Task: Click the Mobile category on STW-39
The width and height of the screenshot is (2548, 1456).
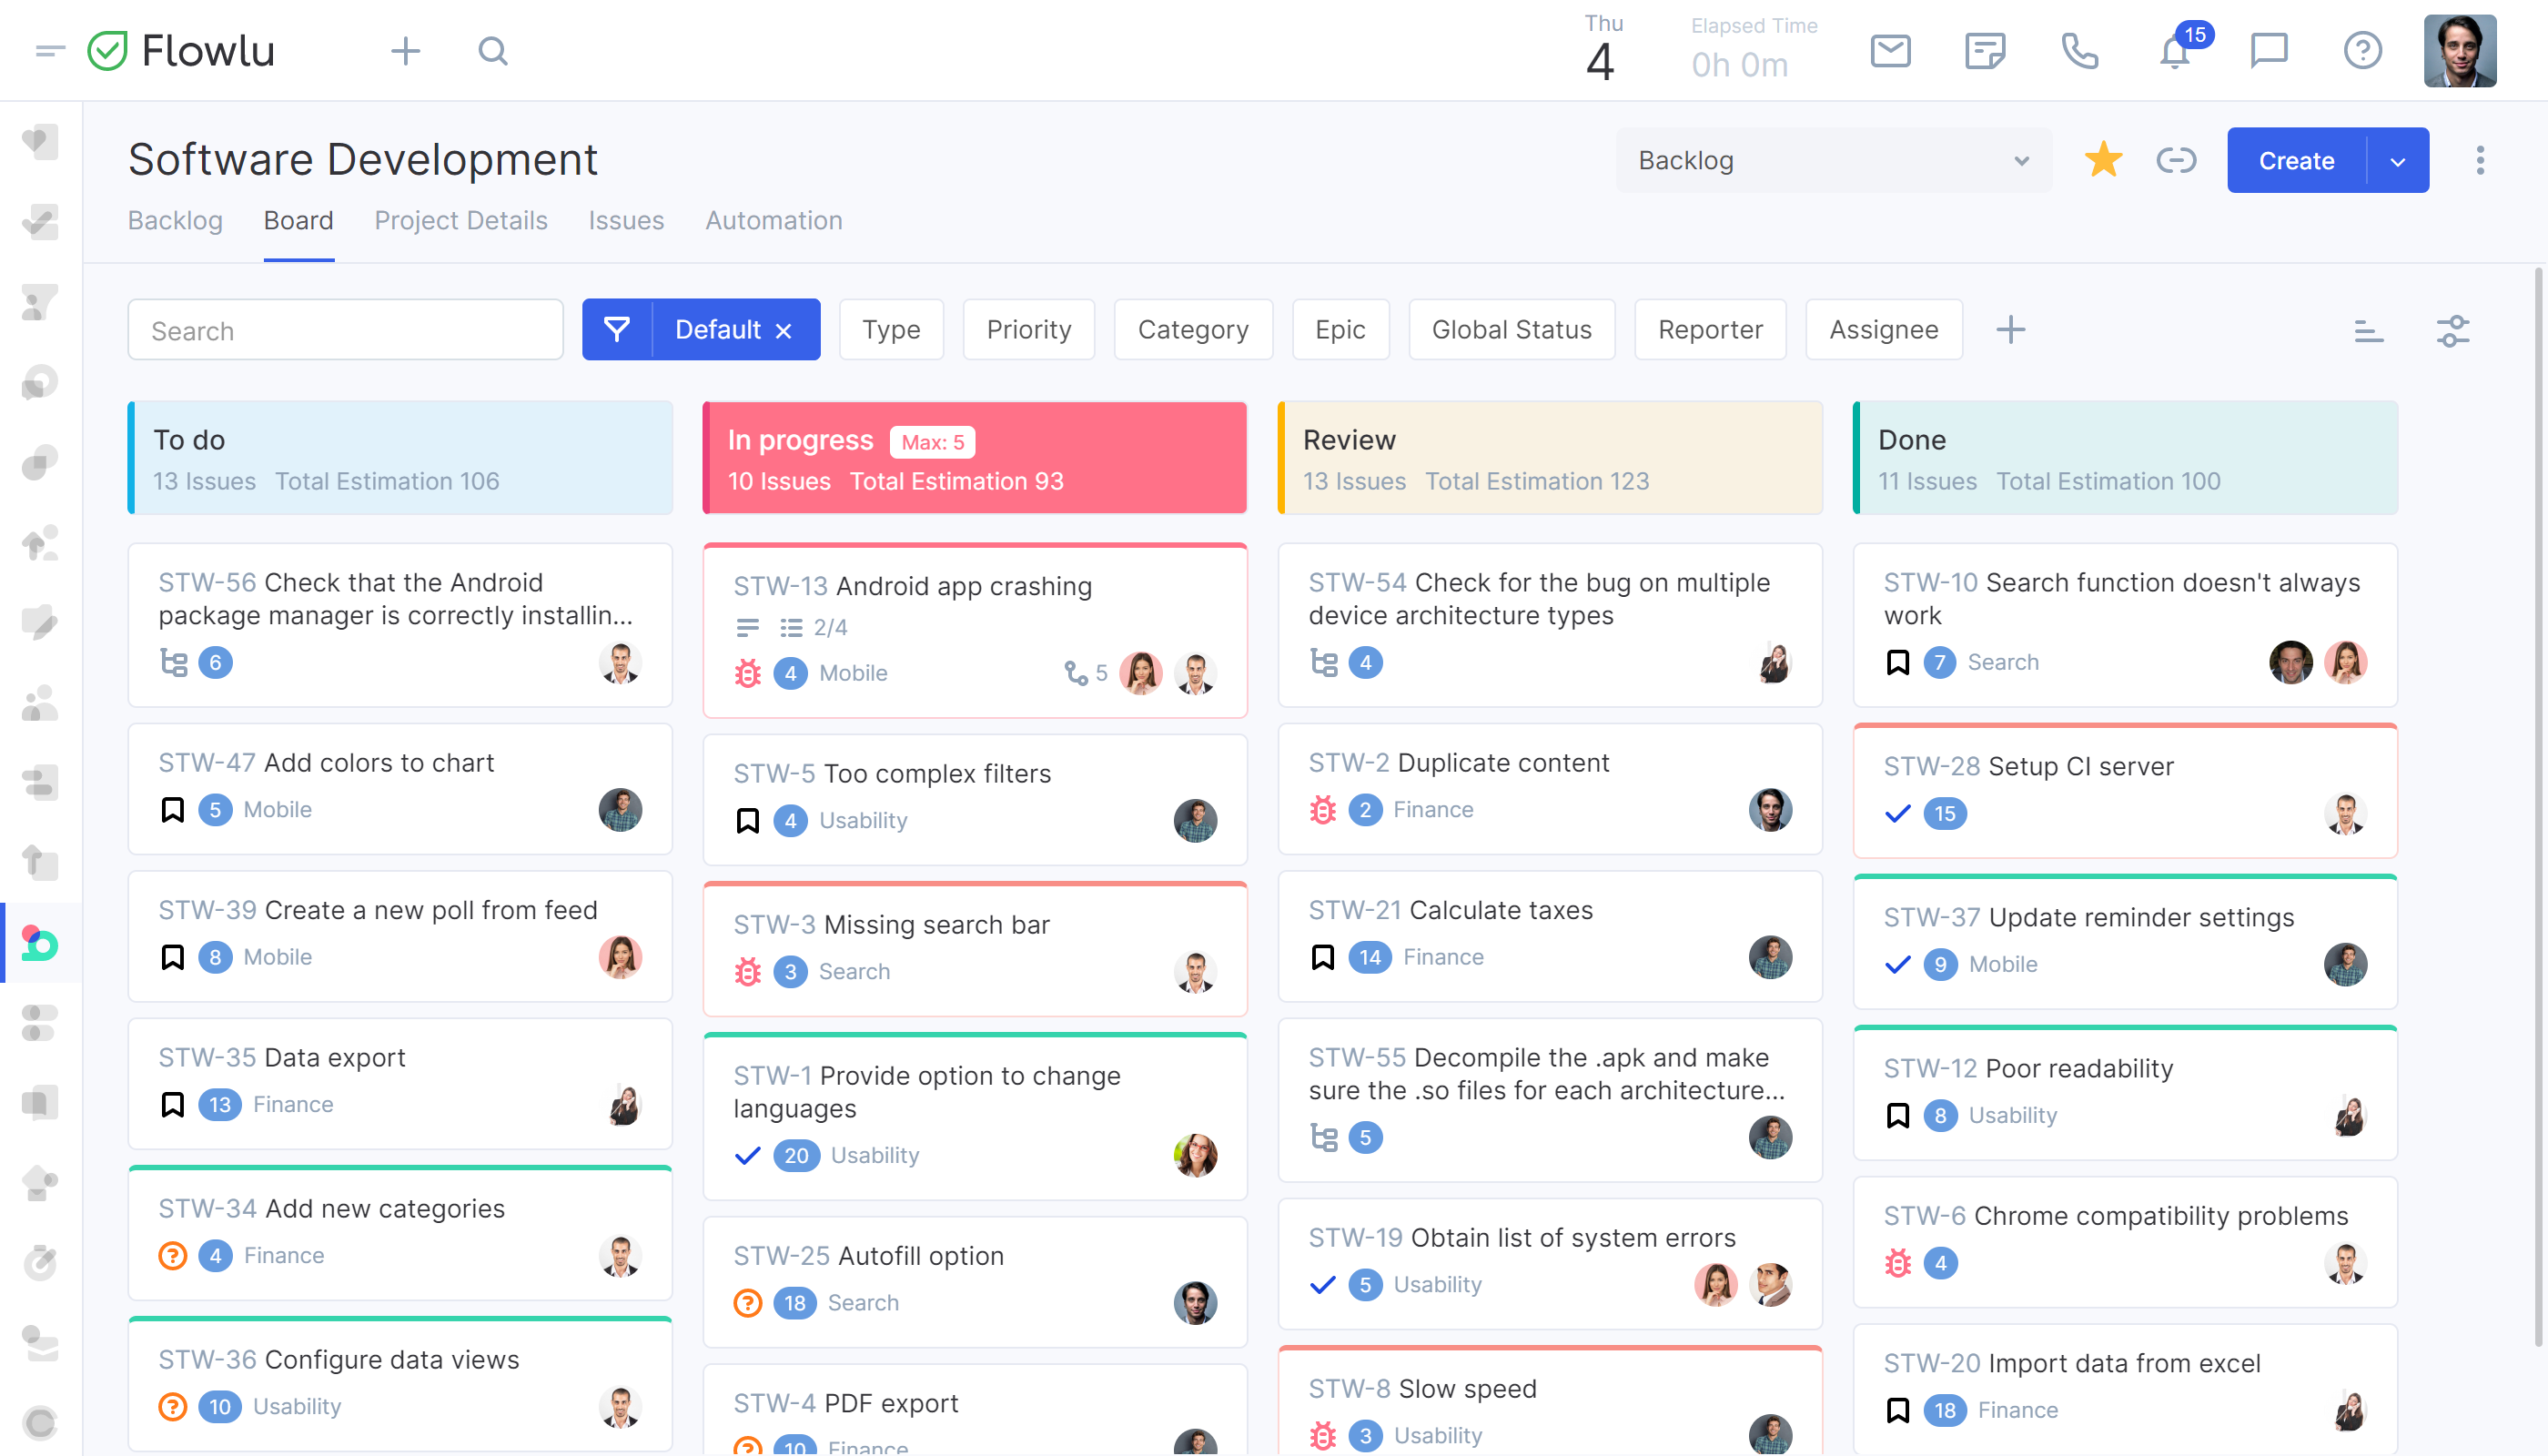Action: (278, 957)
